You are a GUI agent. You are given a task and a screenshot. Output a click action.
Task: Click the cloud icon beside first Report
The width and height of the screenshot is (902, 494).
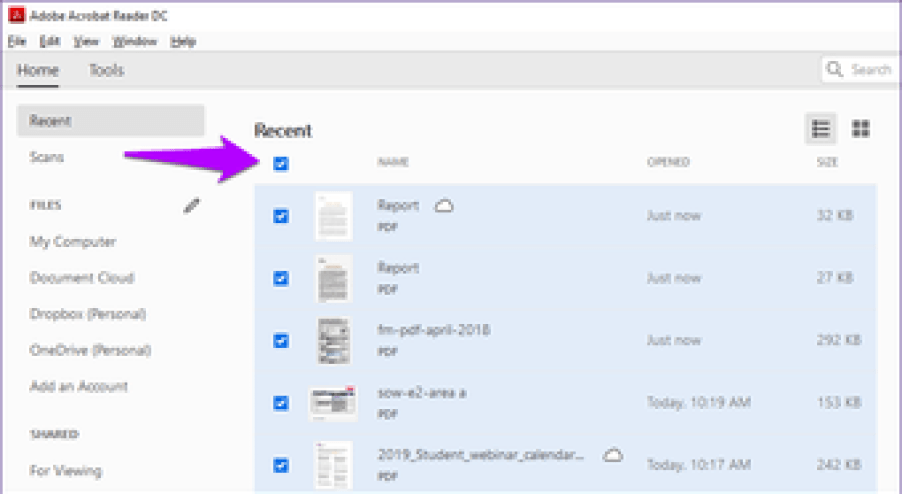click(444, 205)
